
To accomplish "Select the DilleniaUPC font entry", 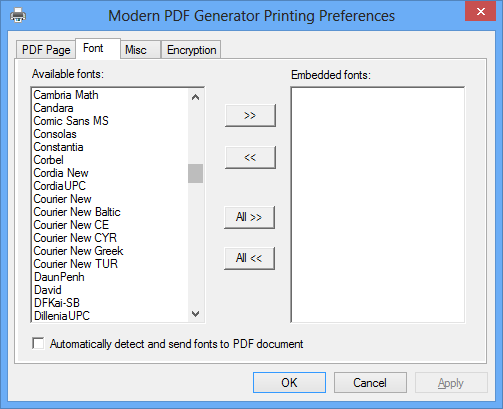I will click(x=62, y=316).
